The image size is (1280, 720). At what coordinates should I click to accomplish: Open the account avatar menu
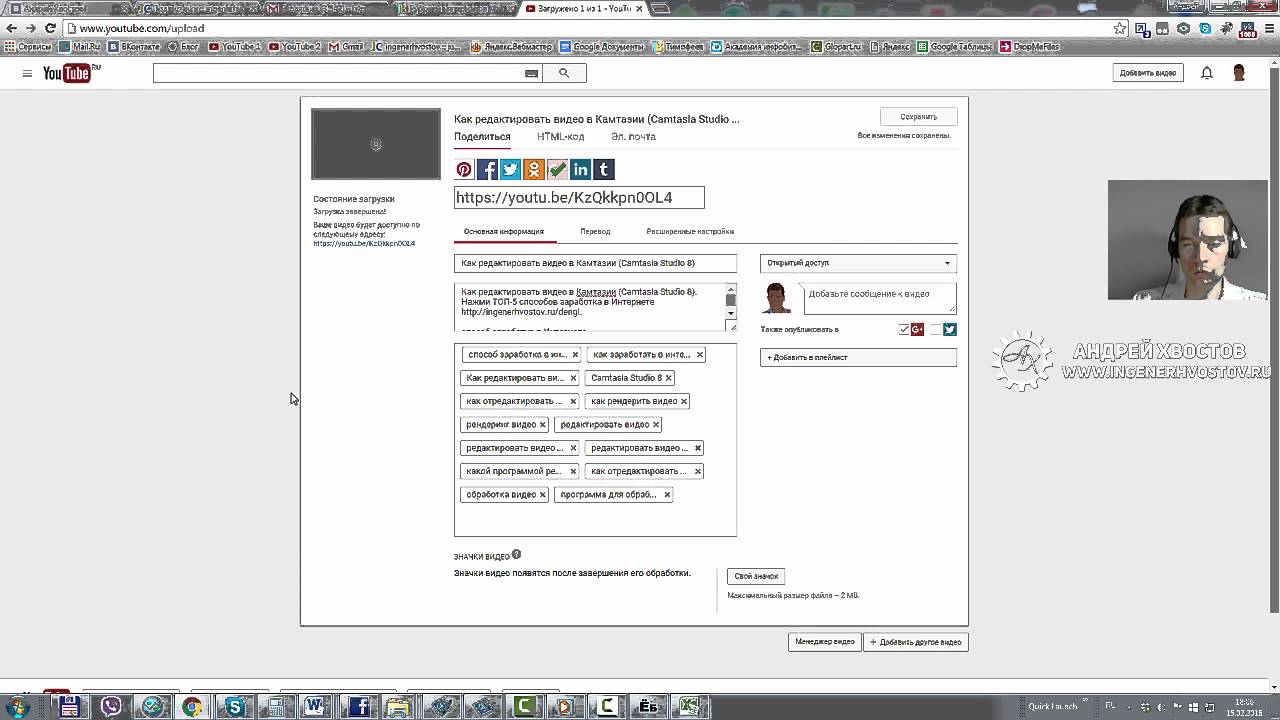pos(1239,73)
